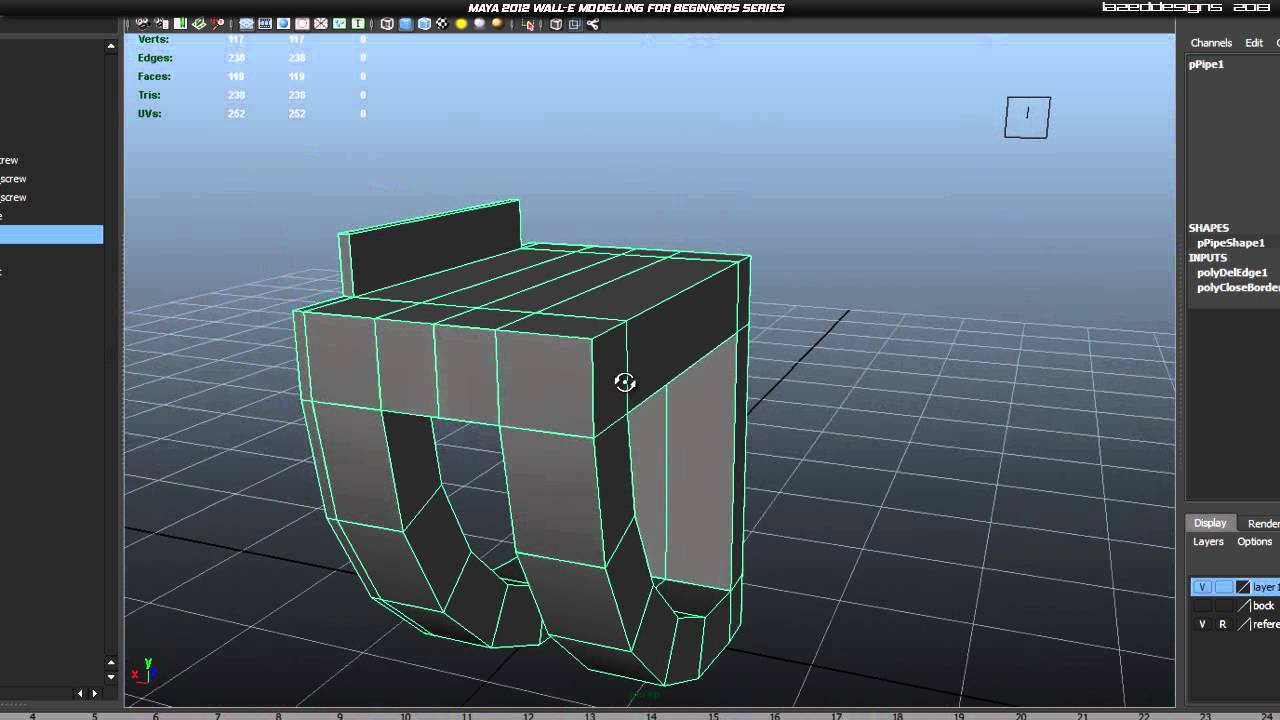Click the View Cube in viewport

[x=1027, y=117]
